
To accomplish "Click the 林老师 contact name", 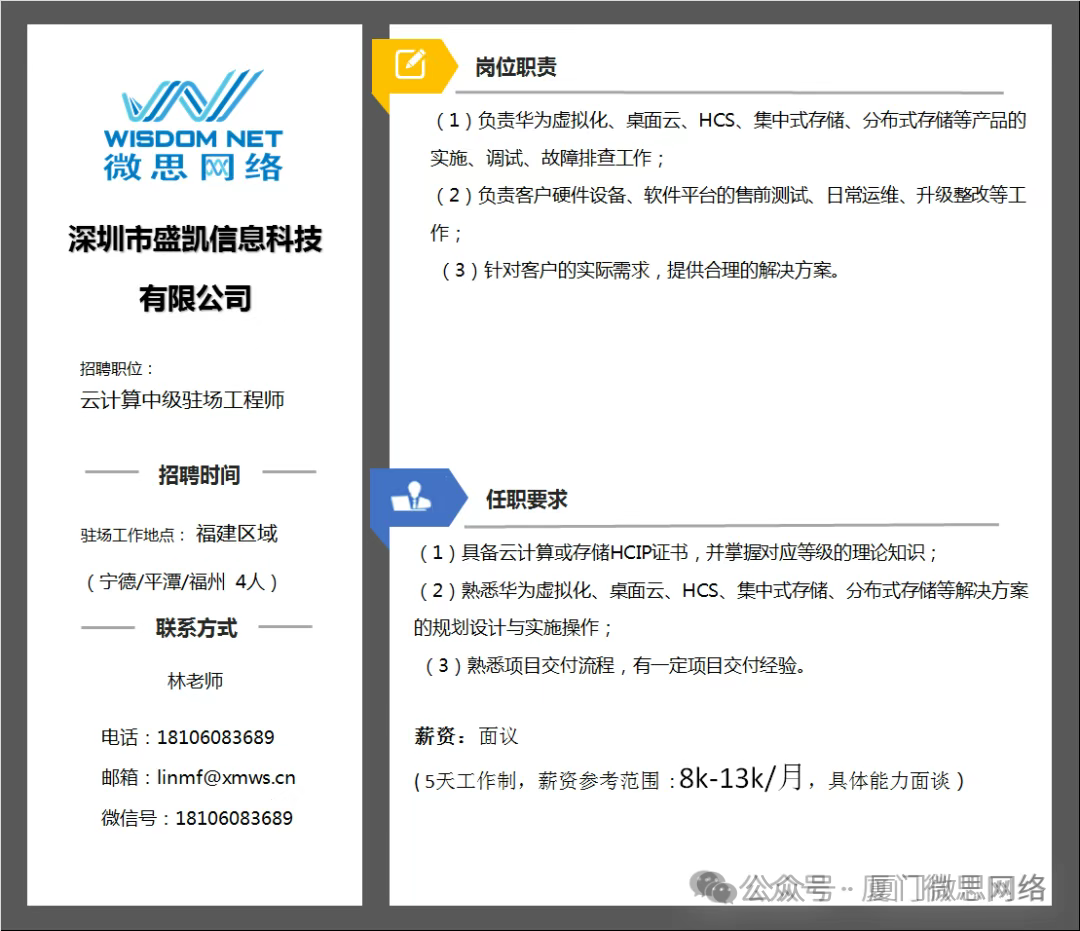I will pos(197,681).
